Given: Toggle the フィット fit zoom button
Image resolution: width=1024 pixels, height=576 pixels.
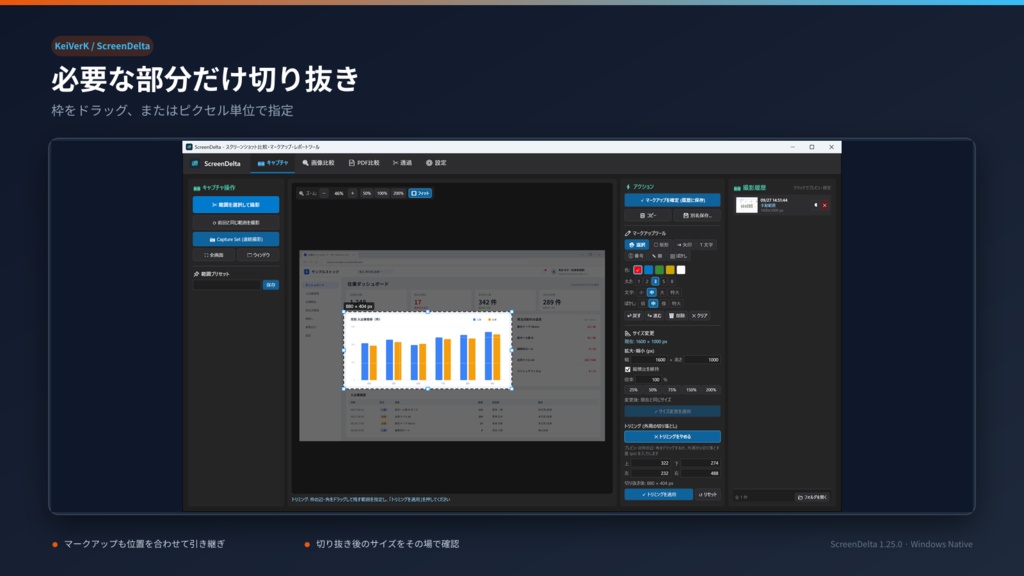Looking at the screenshot, I should tap(421, 193).
